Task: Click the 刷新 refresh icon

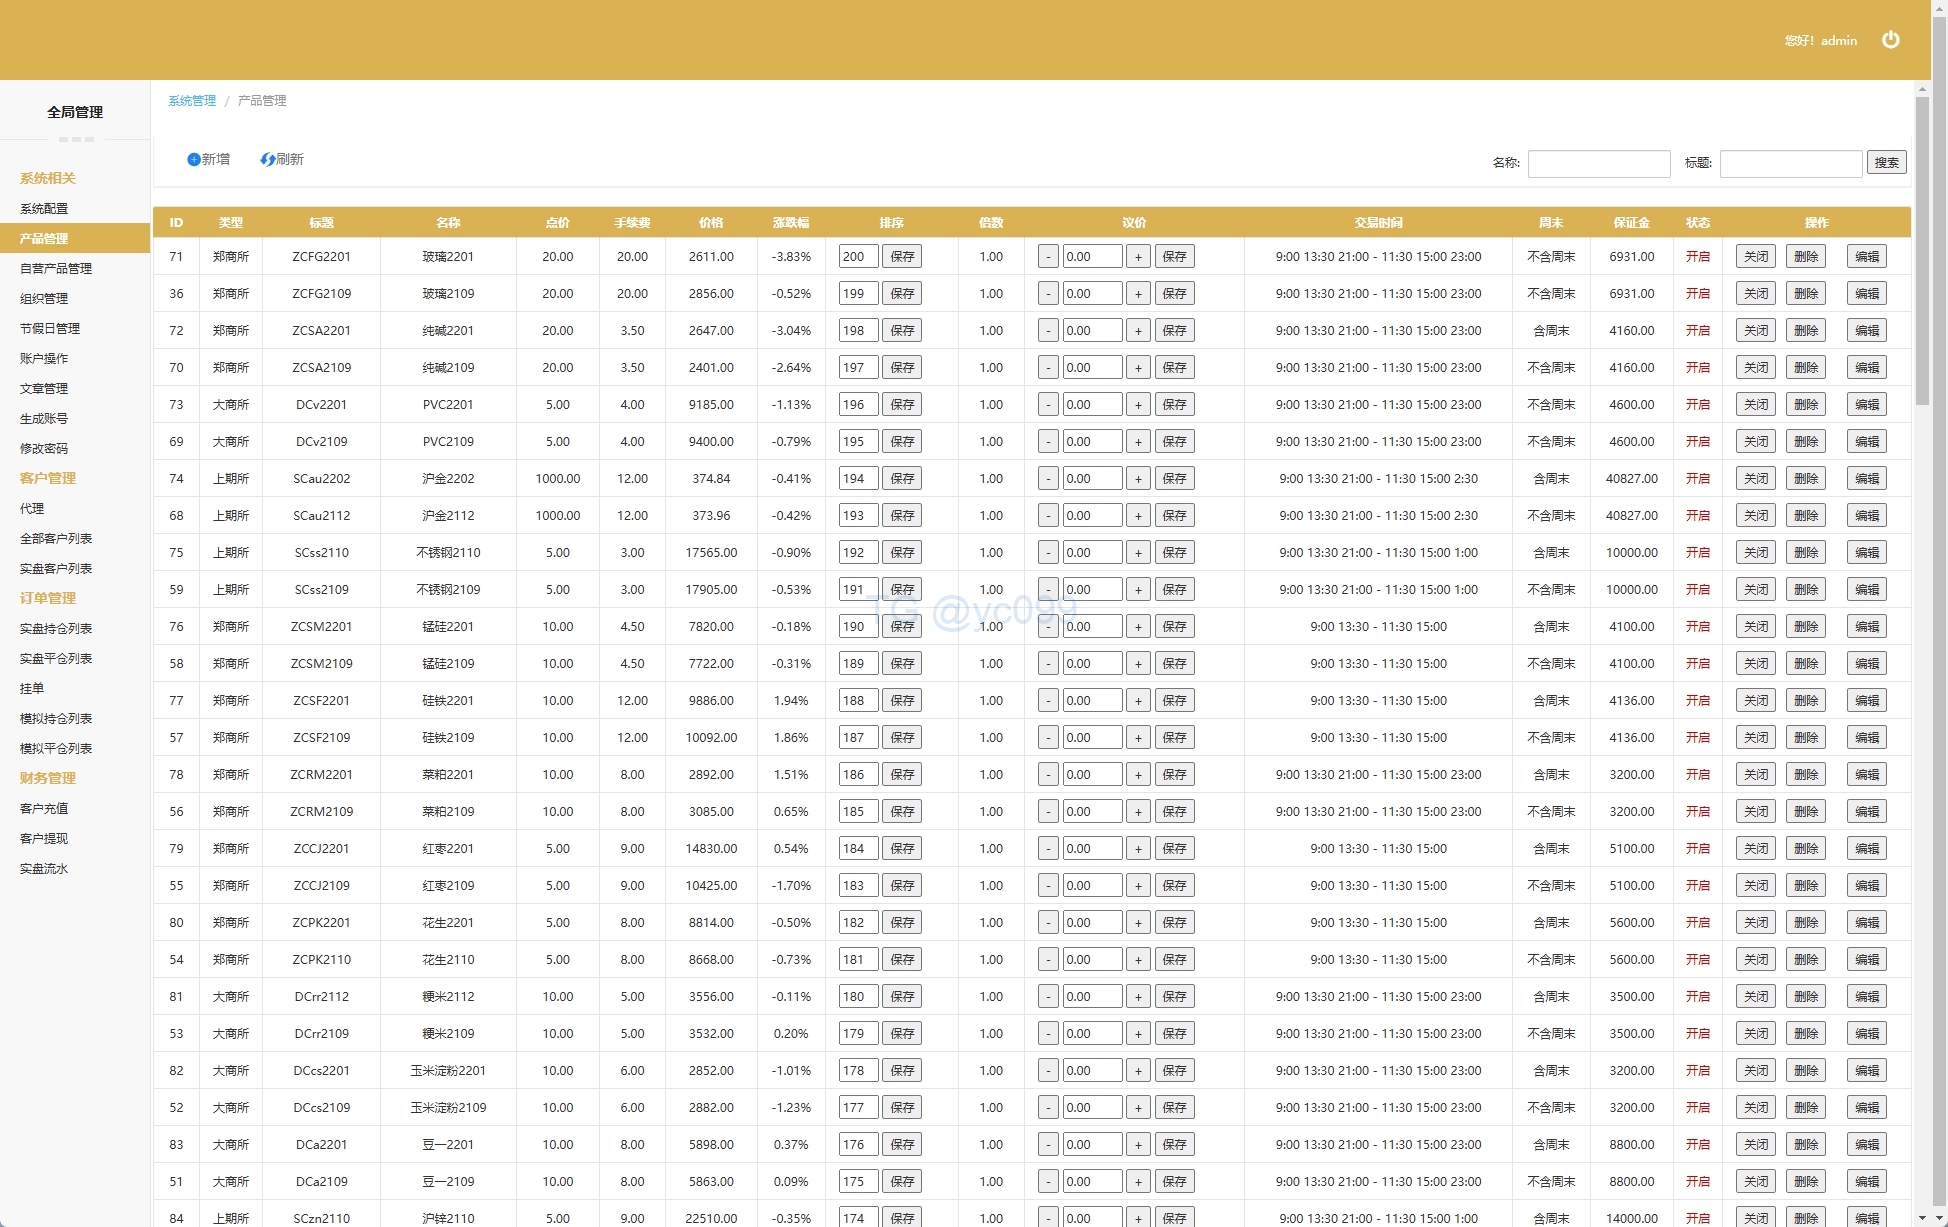Action: 267,159
